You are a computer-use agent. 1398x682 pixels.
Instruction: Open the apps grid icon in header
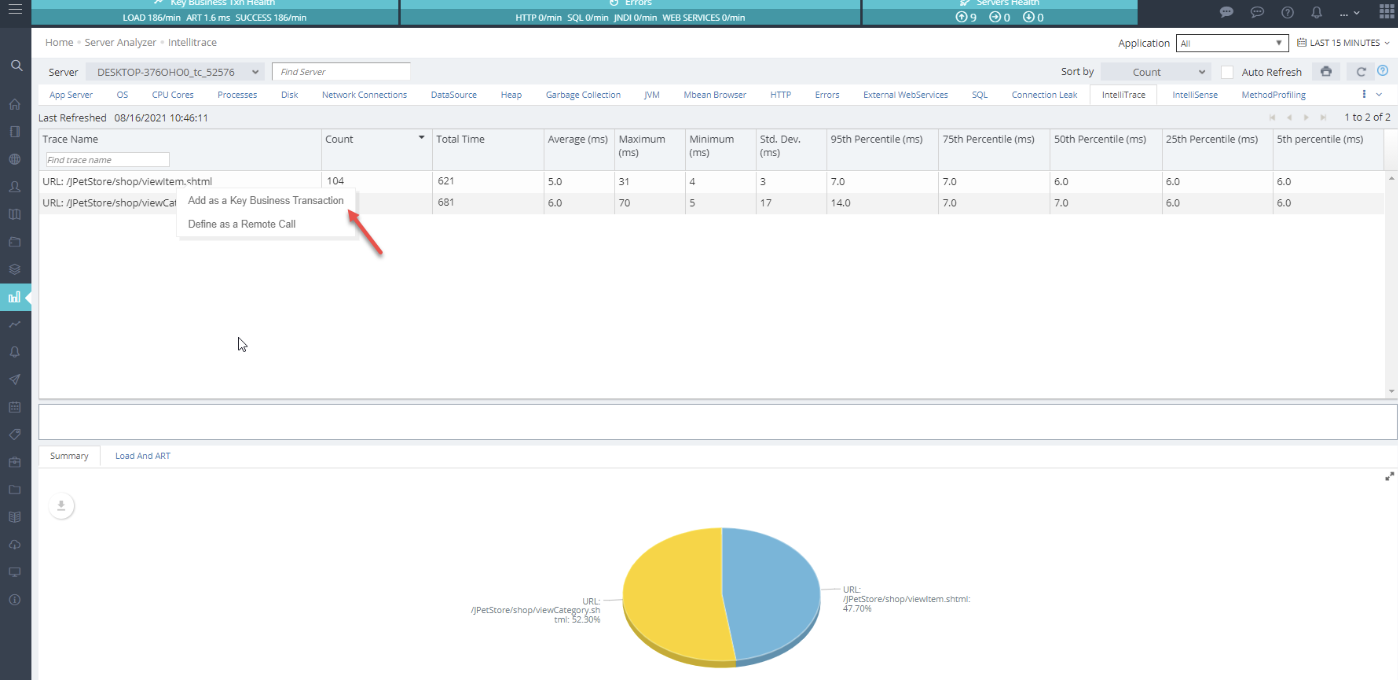point(1385,13)
